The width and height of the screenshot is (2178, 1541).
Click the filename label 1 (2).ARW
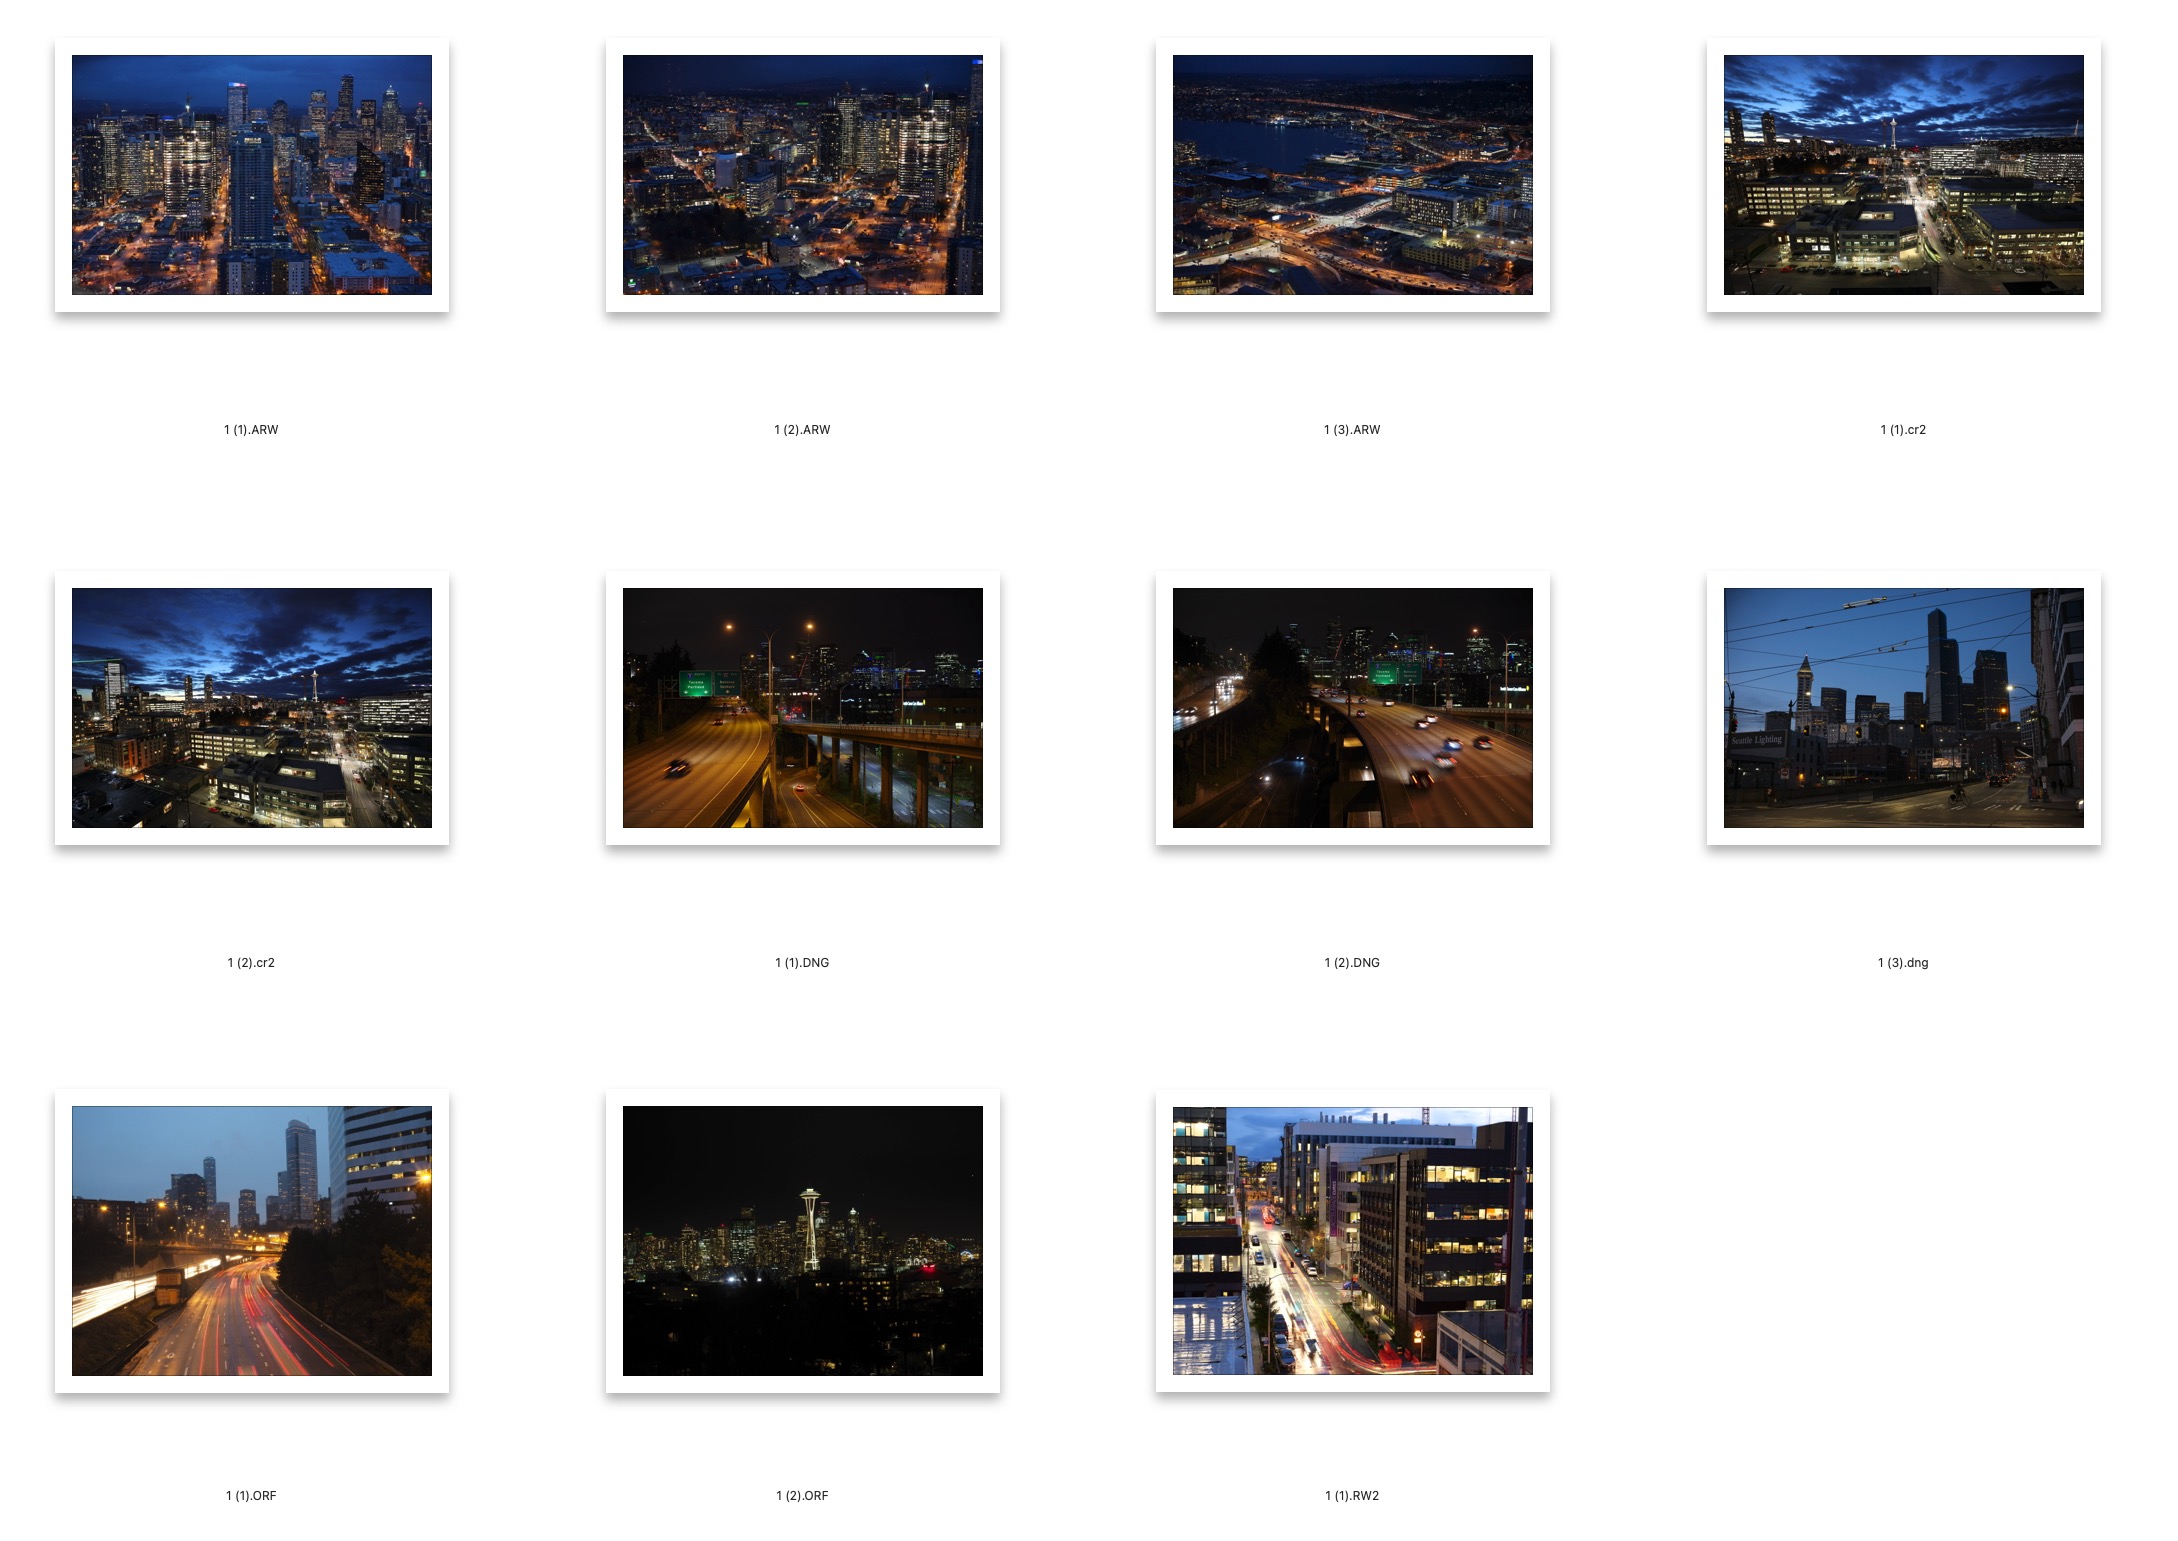(x=802, y=430)
